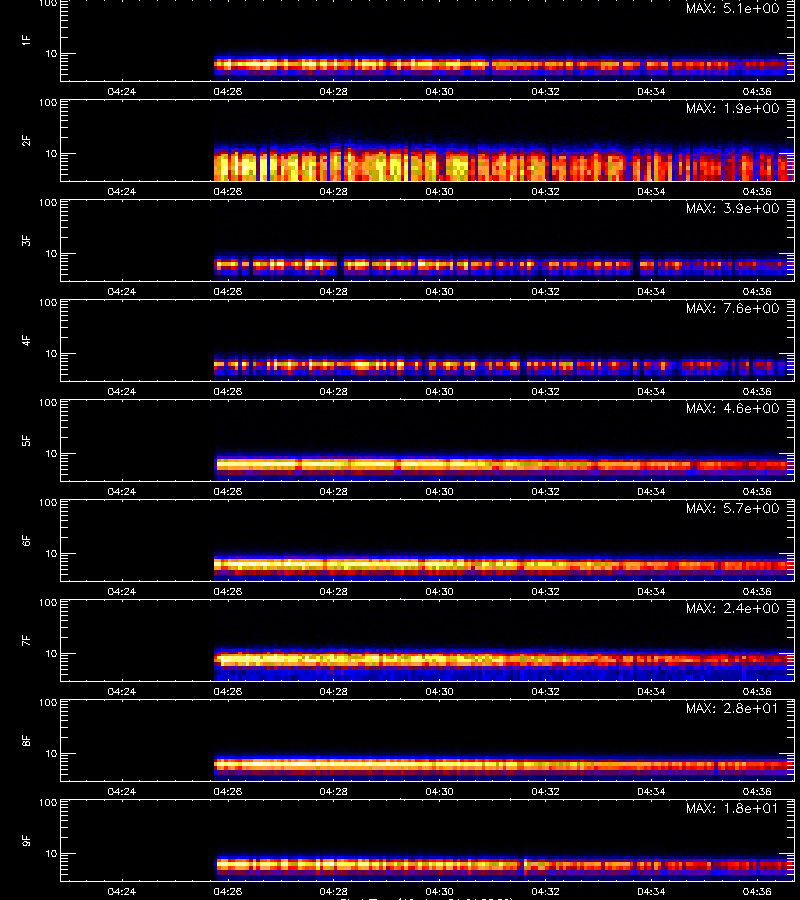Click the spectrogram band in the 5F panel
Screen dimensions: 800x900
click(x=504, y=465)
